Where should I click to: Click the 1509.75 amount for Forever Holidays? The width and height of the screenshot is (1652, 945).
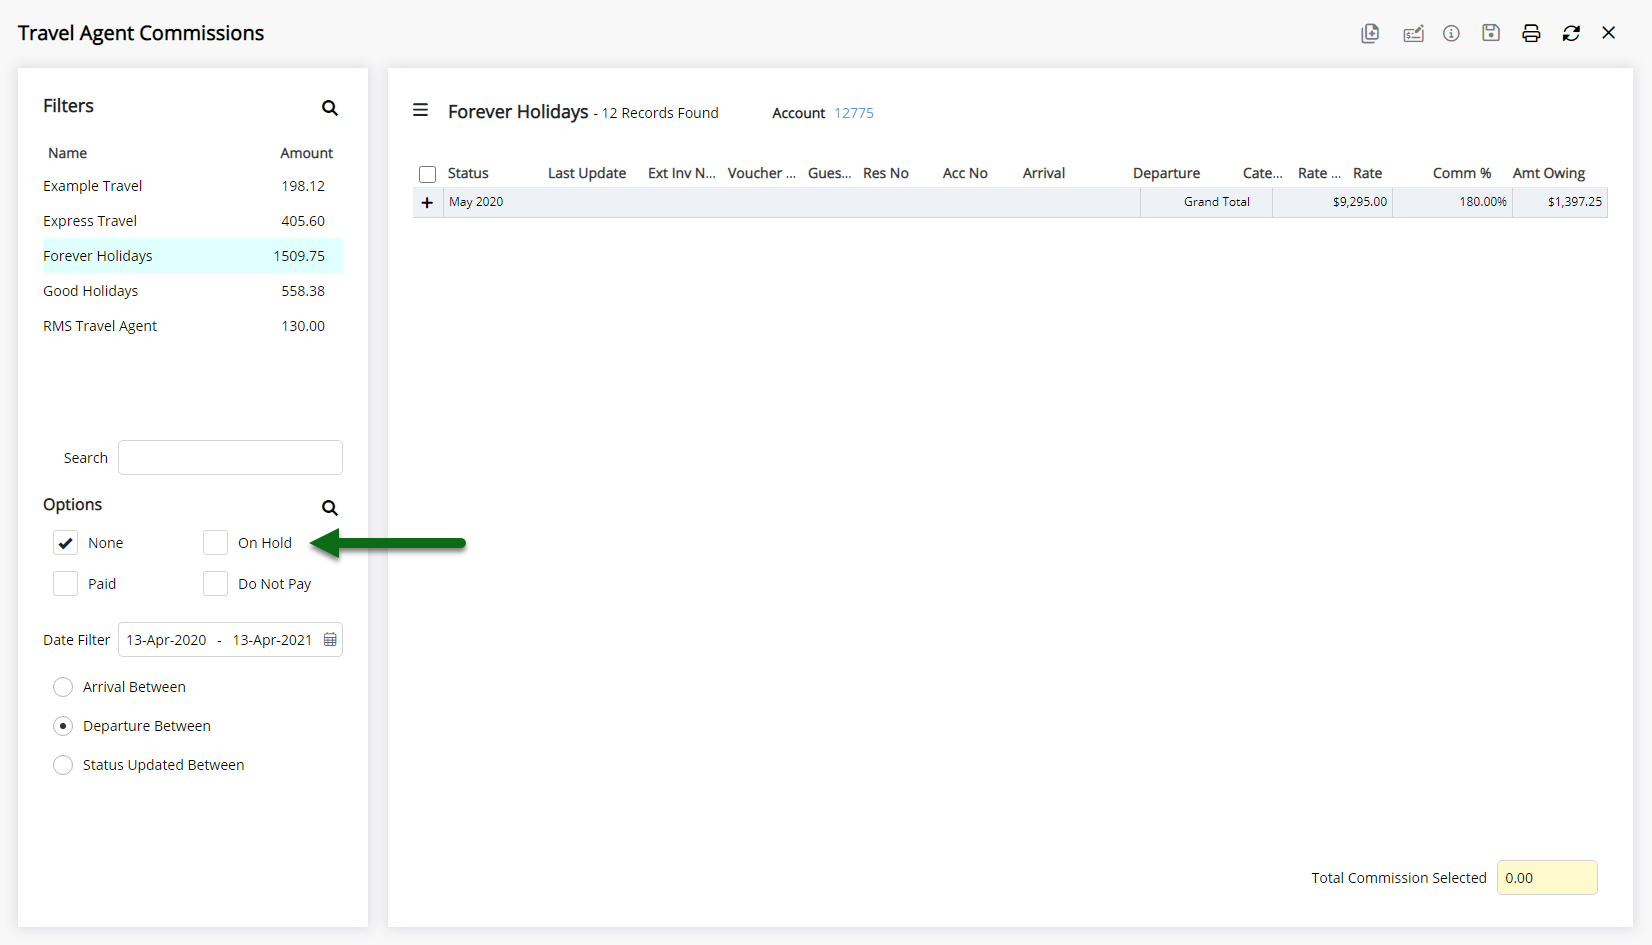pos(299,256)
